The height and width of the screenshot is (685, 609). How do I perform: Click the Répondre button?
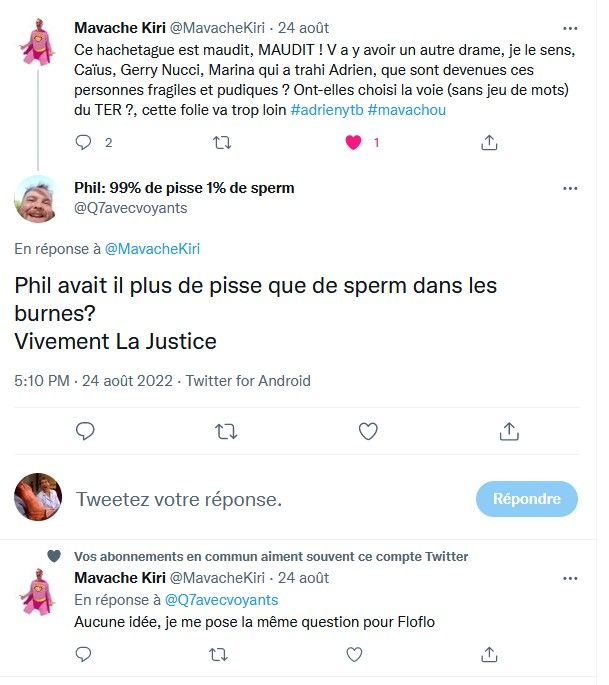pyautogui.click(x=526, y=499)
